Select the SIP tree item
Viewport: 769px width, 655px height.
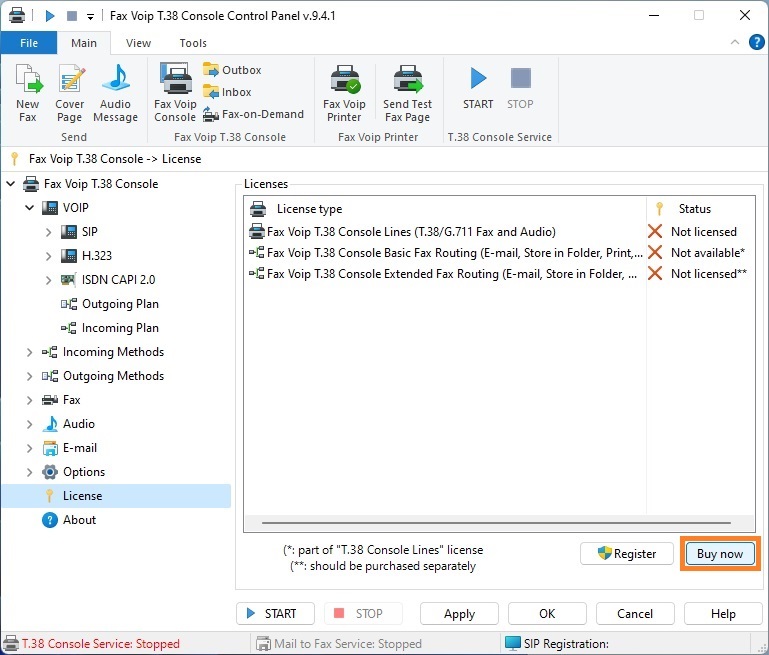point(79,232)
